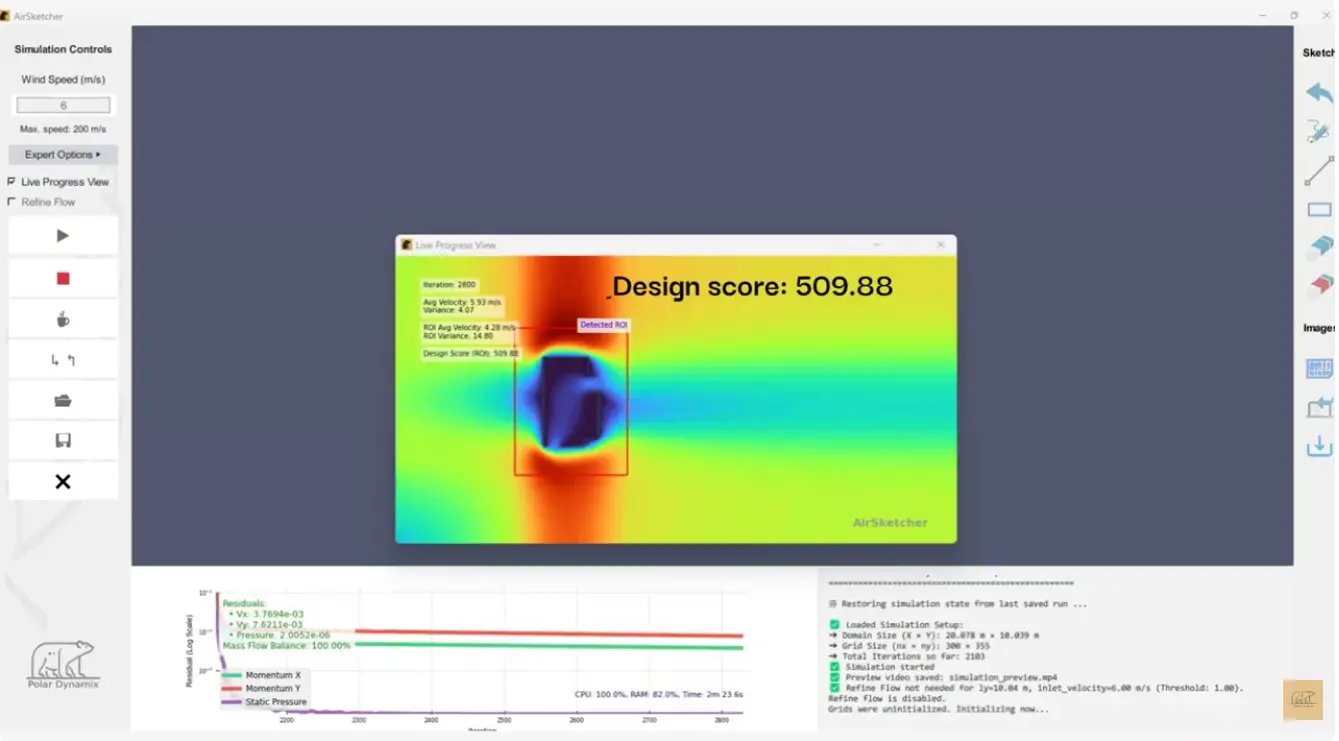Select the freehand sketch pen tool
The width and height of the screenshot is (1339, 741).
coord(1318,130)
